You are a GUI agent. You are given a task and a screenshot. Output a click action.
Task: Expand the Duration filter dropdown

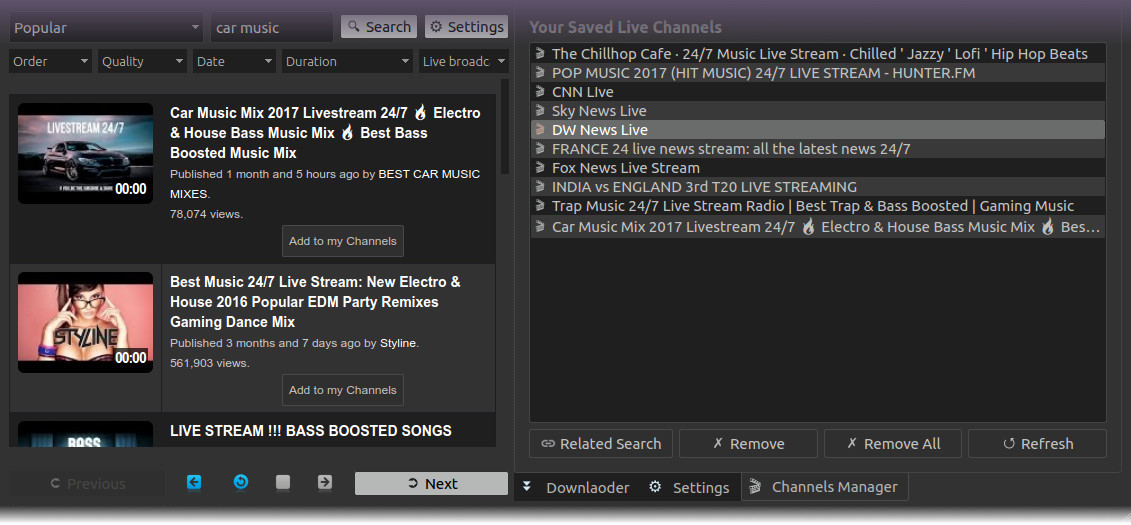coord(347,61)
